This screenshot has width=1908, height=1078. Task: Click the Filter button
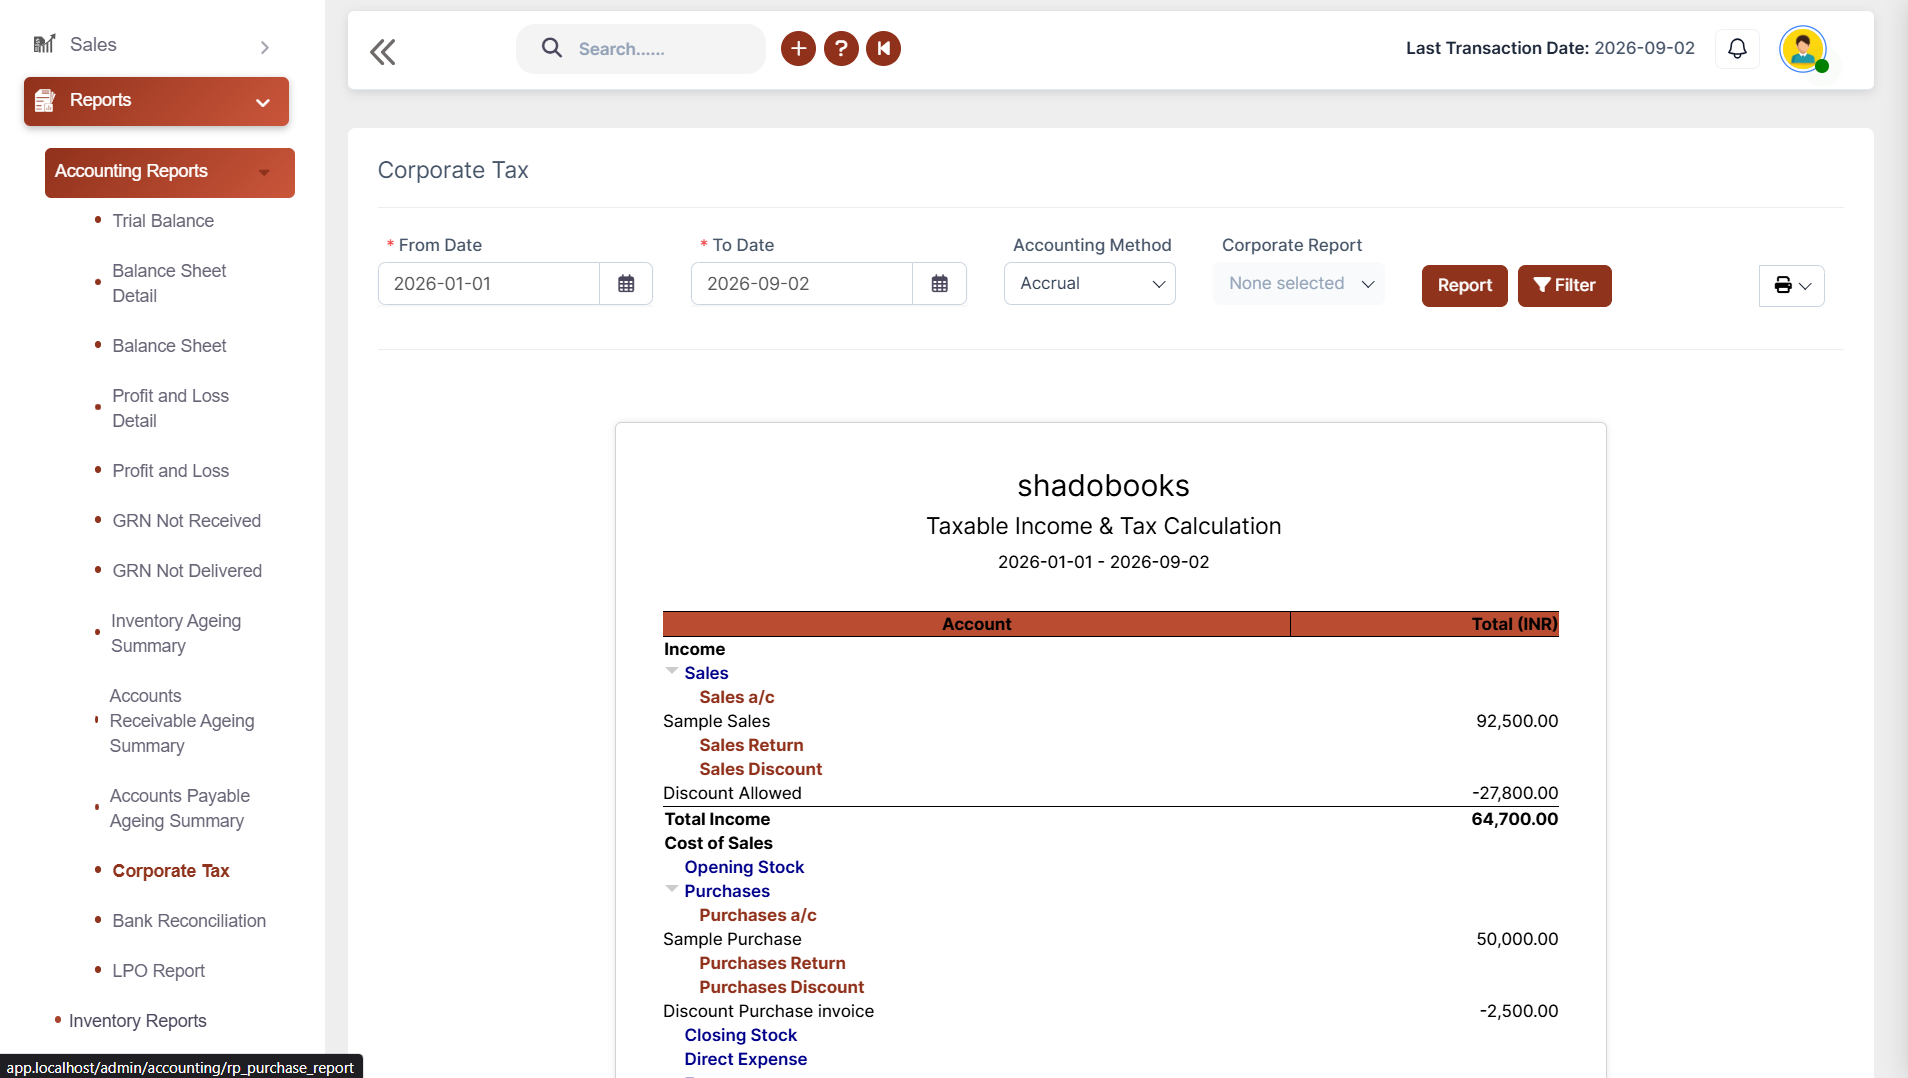point(1565,286)
